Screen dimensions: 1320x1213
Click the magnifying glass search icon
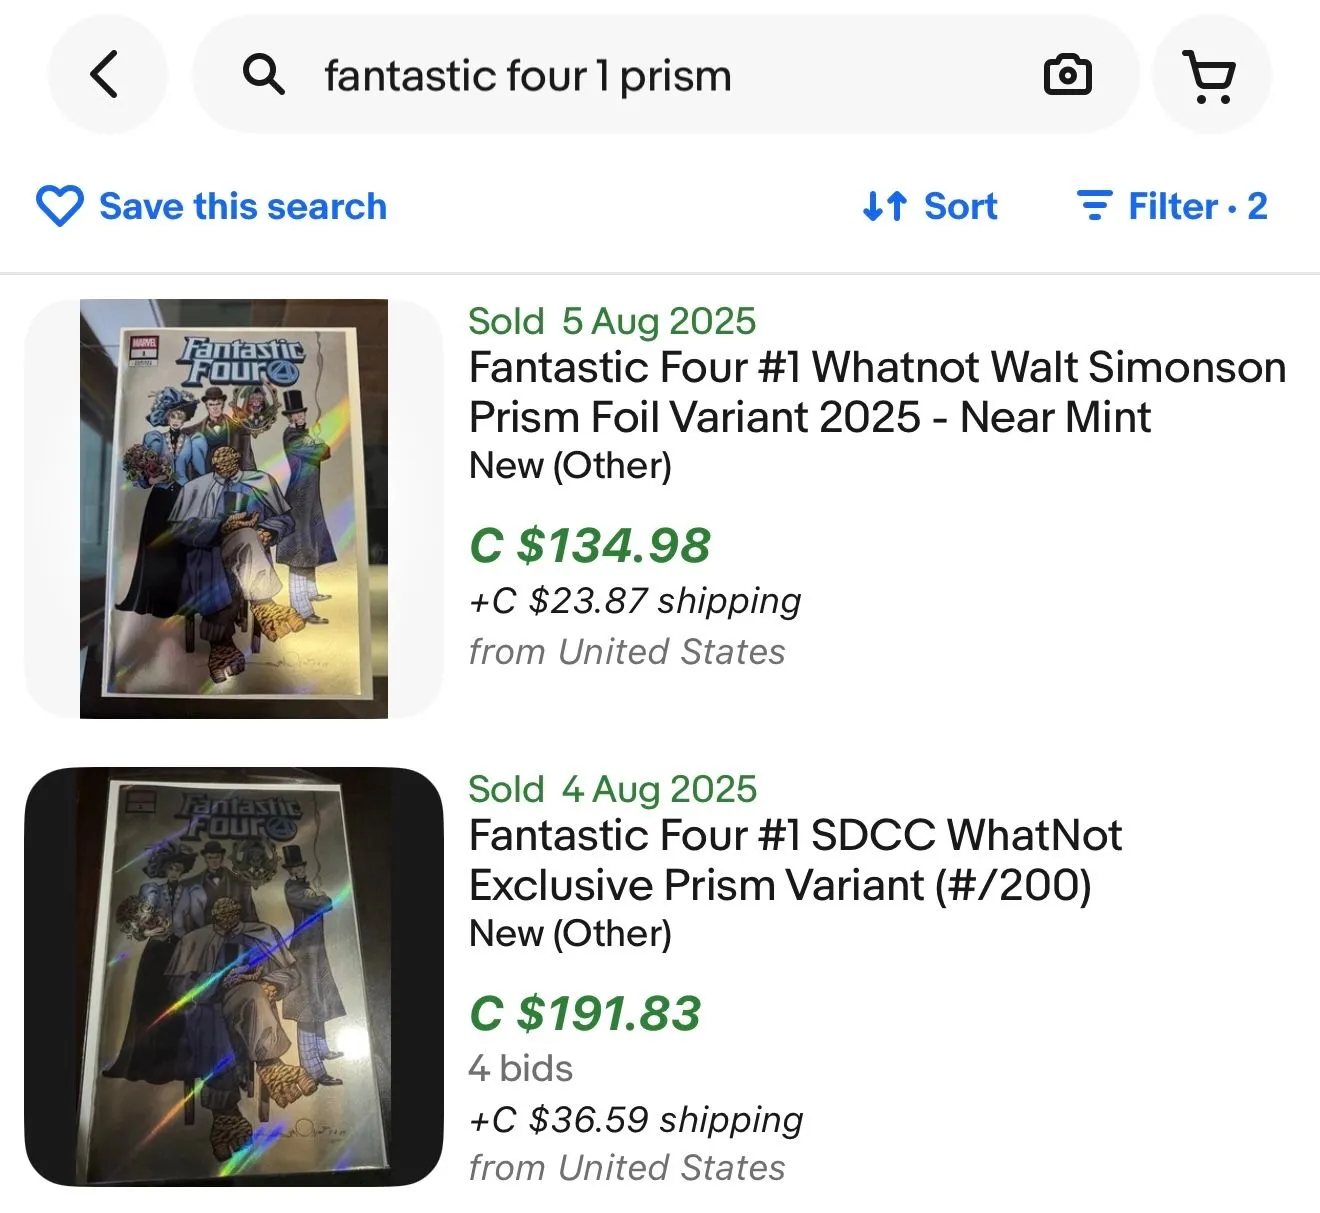point(264,75)
